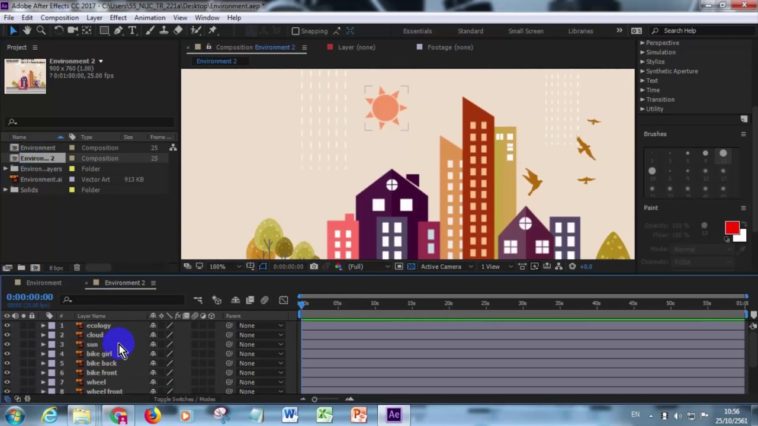Select the Hand tool in the toolbar
The image size is (758, 426).
click(26, 30)
